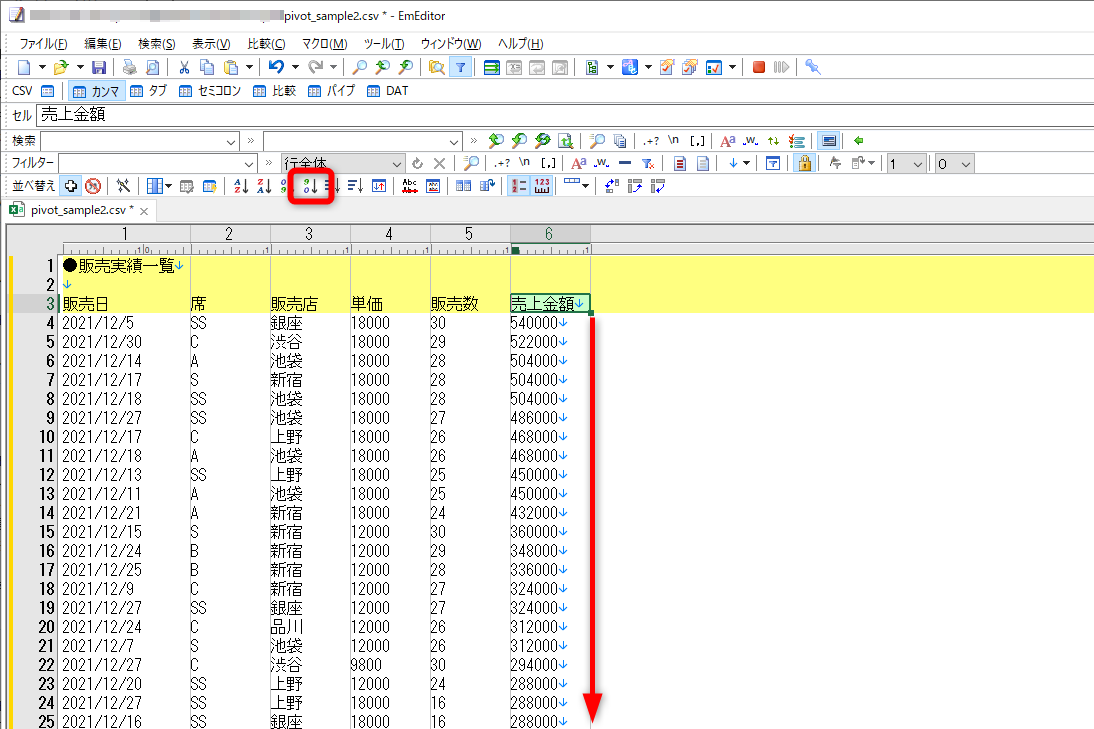Click the Save floppy disk icon
1094x729 pixels.
[99, 67]
